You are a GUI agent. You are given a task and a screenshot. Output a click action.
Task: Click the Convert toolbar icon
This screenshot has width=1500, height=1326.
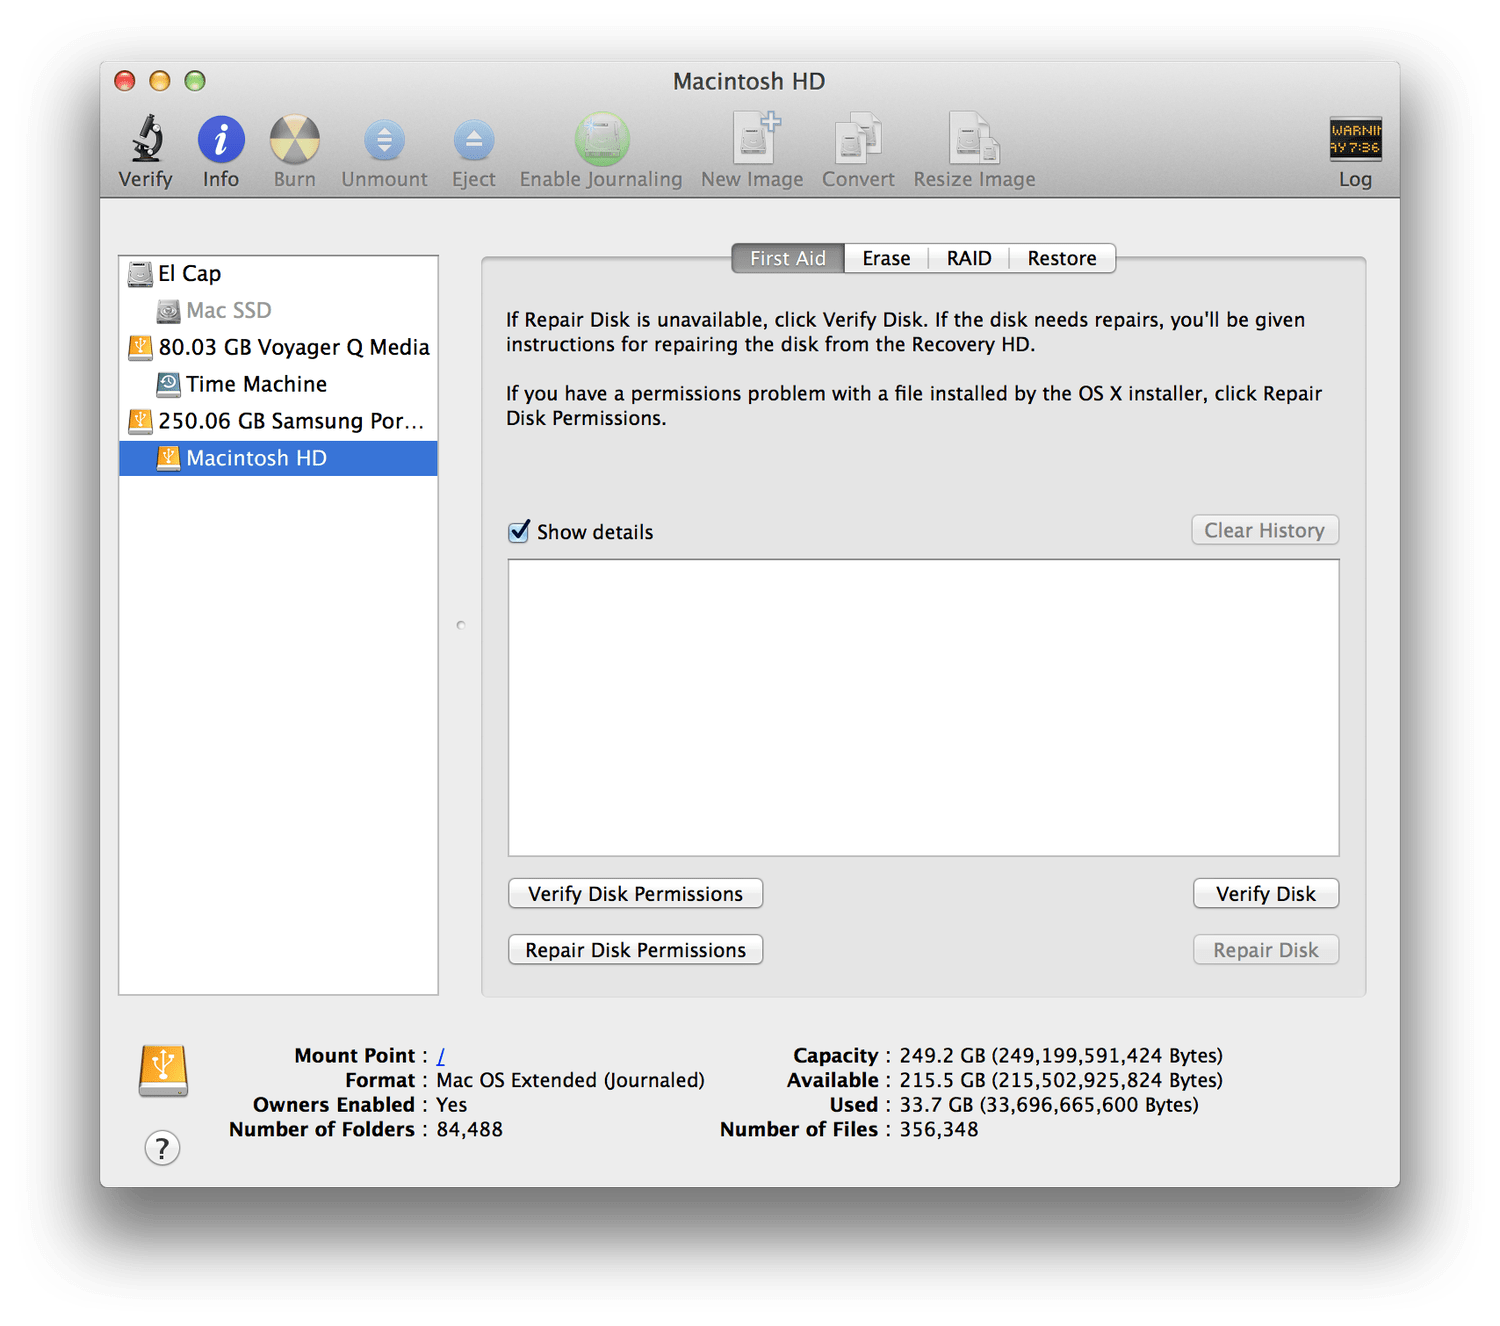click(x=858, y=138)
